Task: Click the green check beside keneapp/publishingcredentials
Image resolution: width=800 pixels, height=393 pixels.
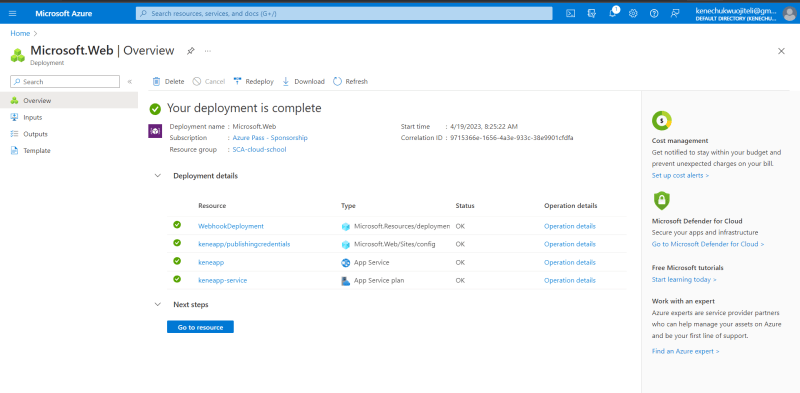Action: (x=177, y=243)
